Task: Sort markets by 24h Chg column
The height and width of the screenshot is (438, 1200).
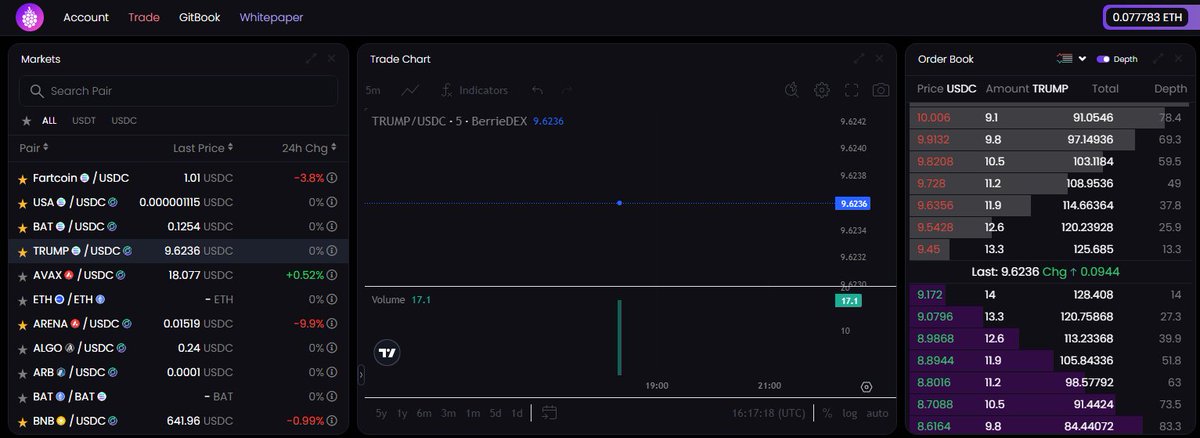Action: (x=309, y=148)
